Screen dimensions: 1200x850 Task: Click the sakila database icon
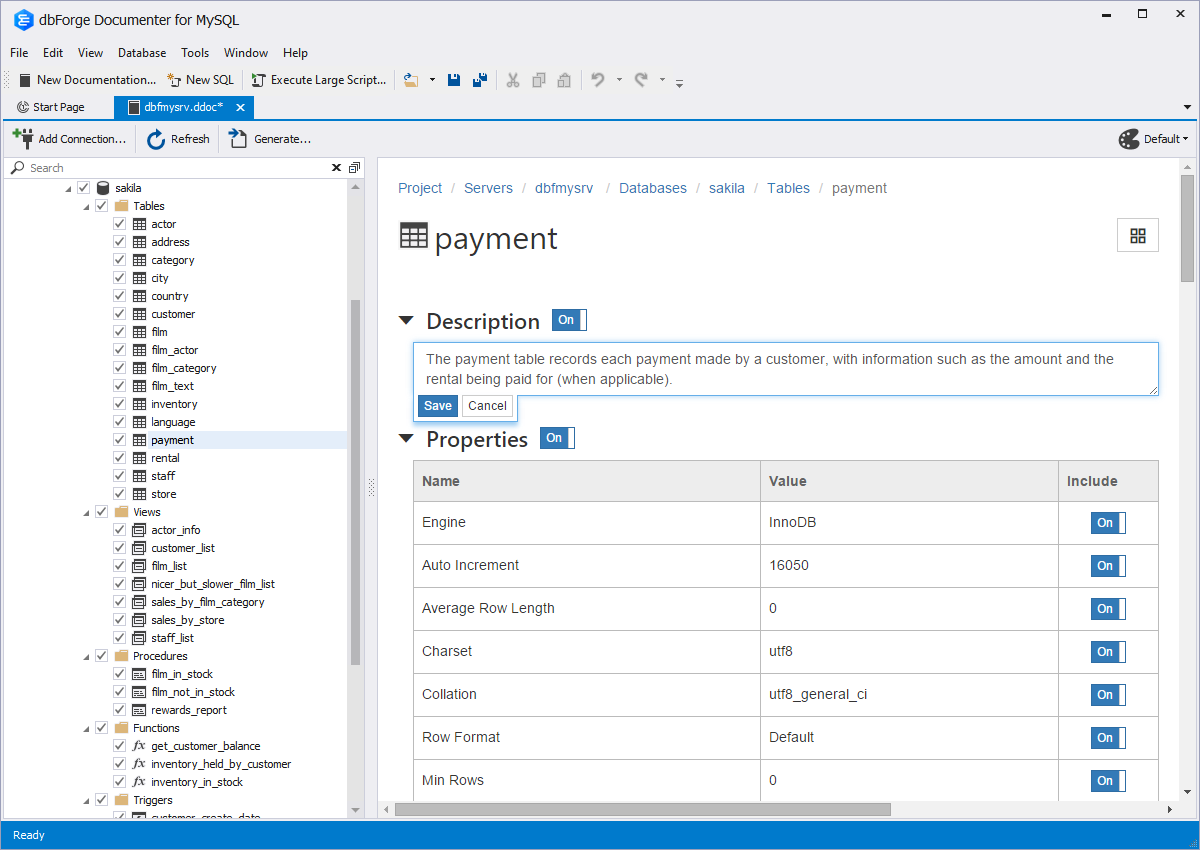coord(103,188)
